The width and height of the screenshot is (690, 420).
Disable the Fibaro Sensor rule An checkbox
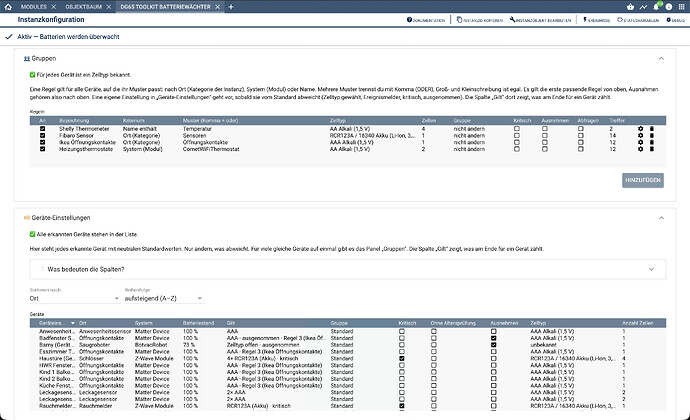click(x=42, y=136)
